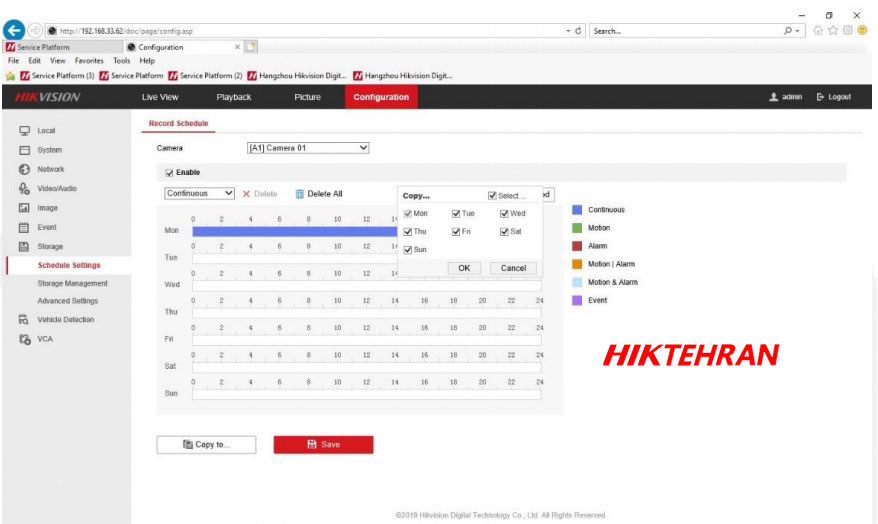Click the HIKVISION logo
This screenshot has height=524, width=878.
pos(48,97)
